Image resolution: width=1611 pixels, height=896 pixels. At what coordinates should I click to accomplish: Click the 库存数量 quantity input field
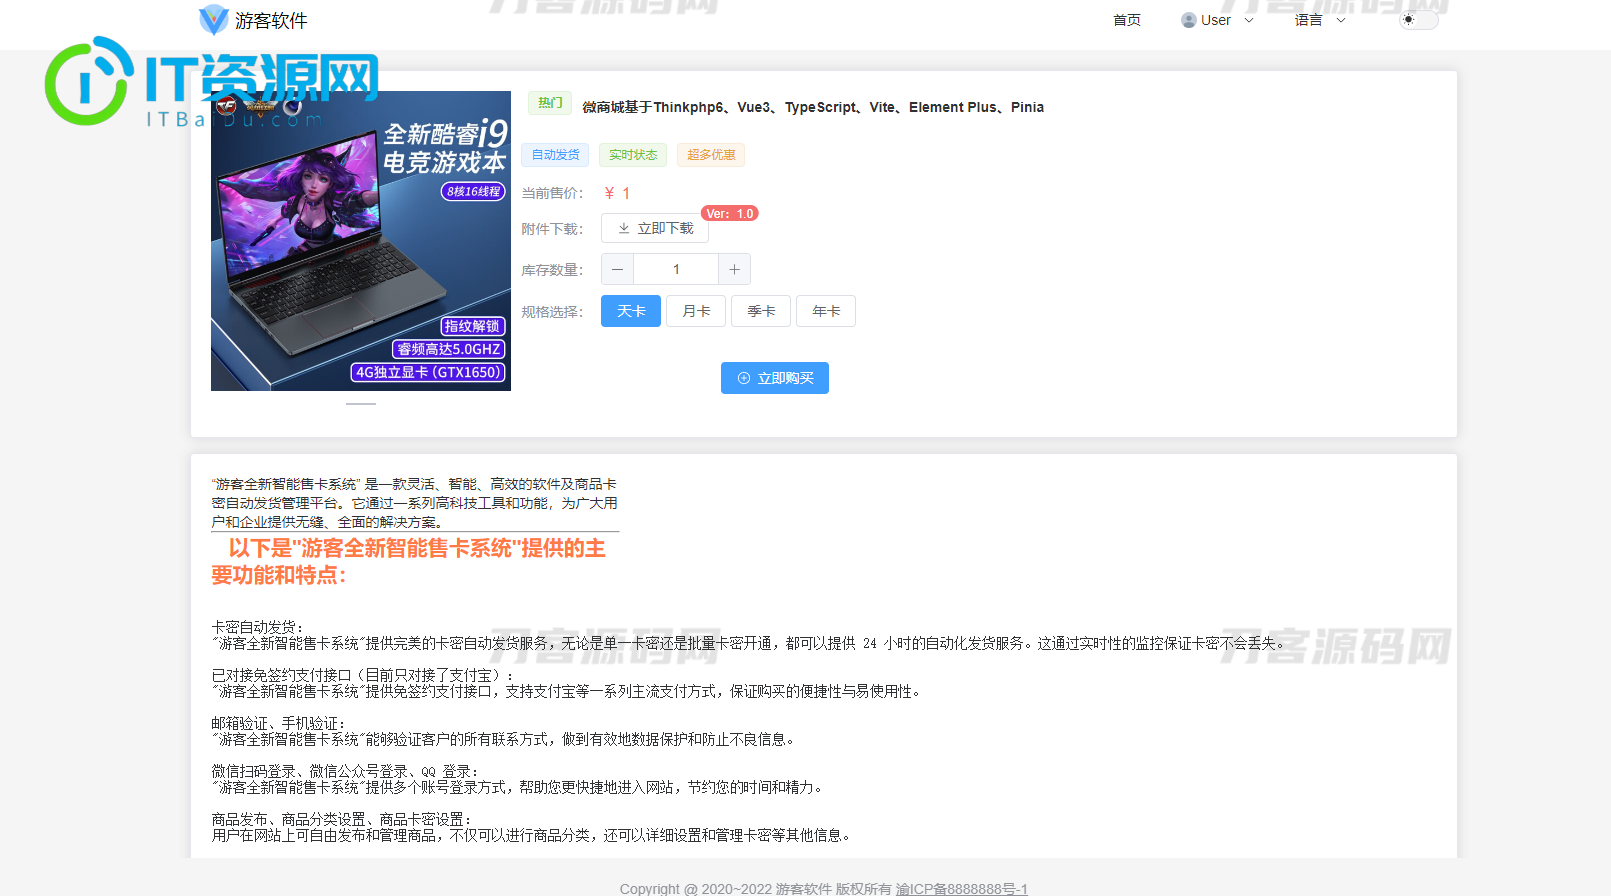coord(676,269)
